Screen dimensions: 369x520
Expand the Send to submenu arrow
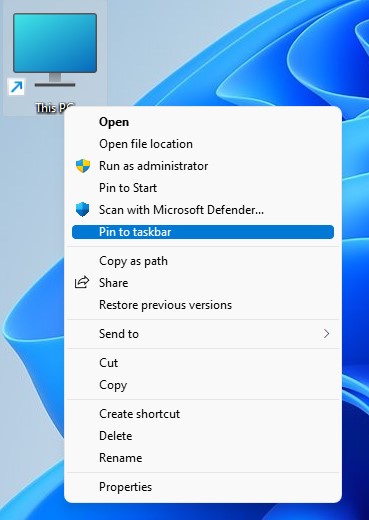(x=326, y=334)
